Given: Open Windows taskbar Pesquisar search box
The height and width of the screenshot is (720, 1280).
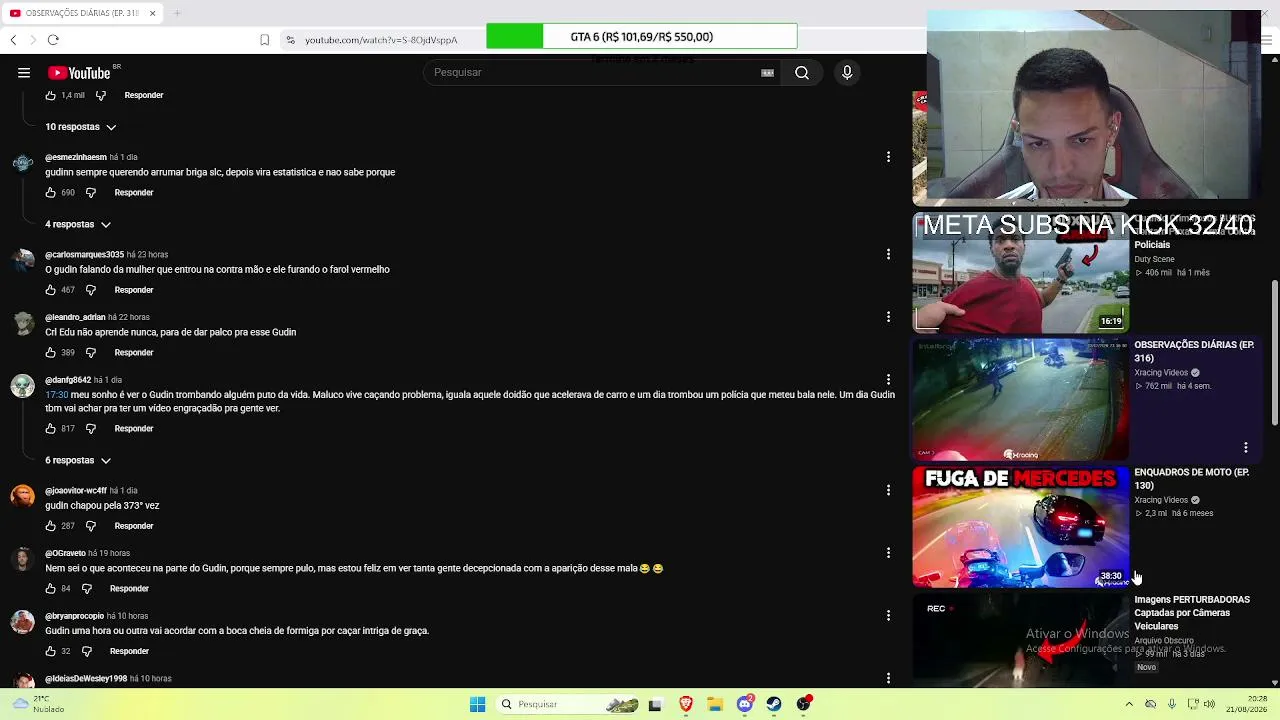Looking at the screenshot, I should tap(567, 704).
